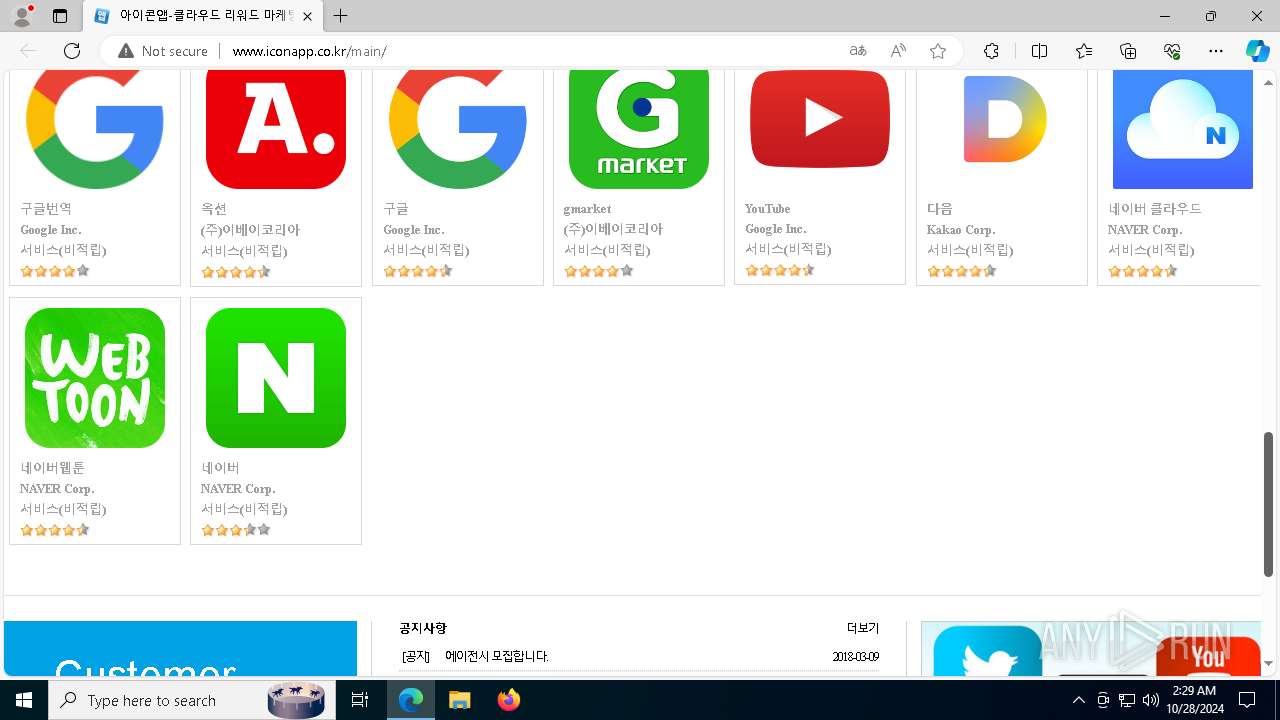Open Edge Settings and more menu
Screen dimensions: 1280x720
coord(1216,51)
